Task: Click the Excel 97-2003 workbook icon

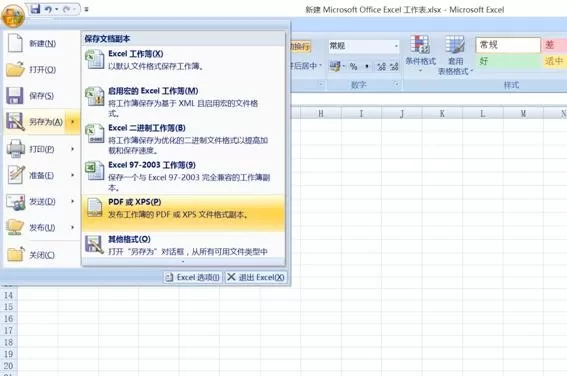Action: pos(95,171)
